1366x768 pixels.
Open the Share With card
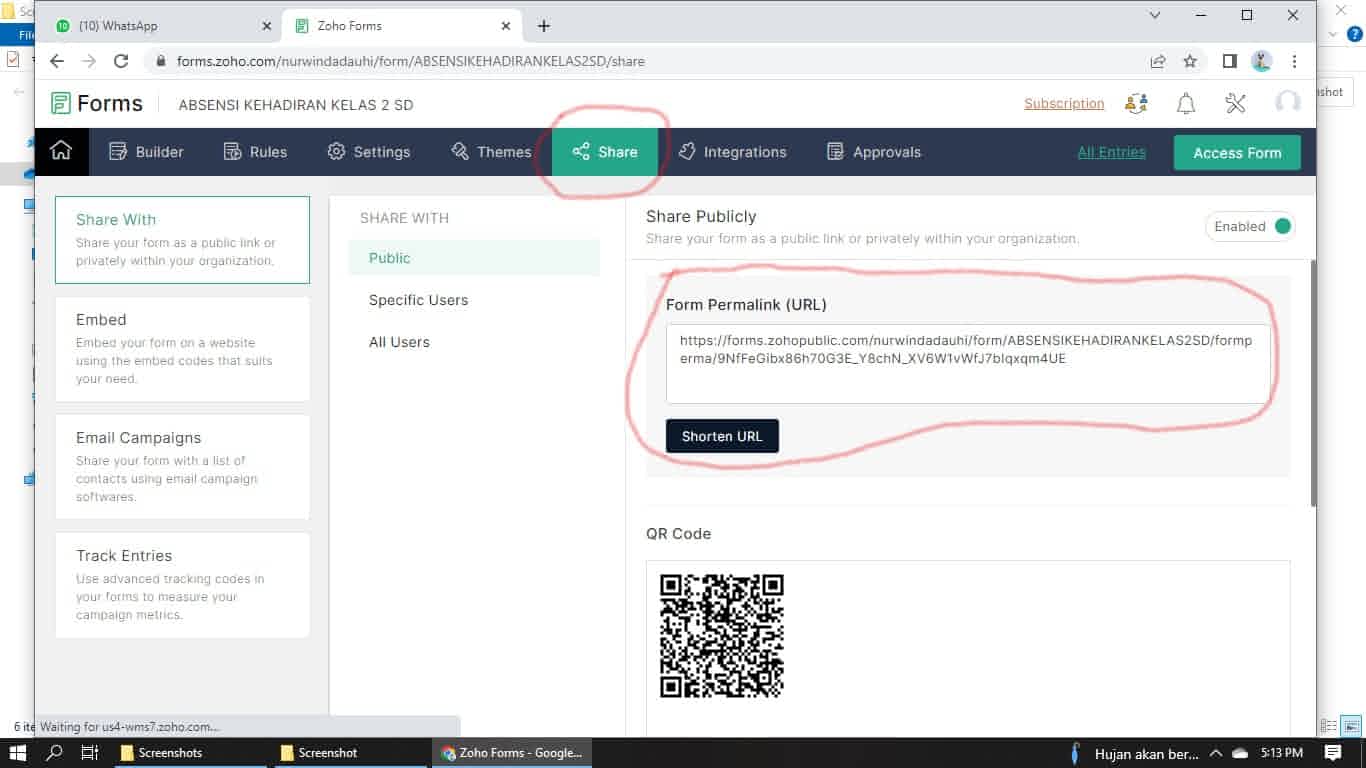(x=182, y=240)
